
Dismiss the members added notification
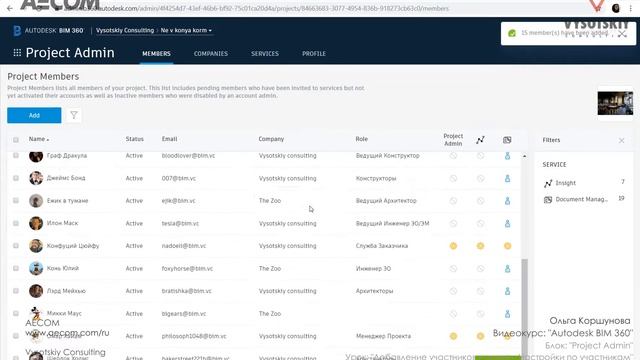pos(622,34)
